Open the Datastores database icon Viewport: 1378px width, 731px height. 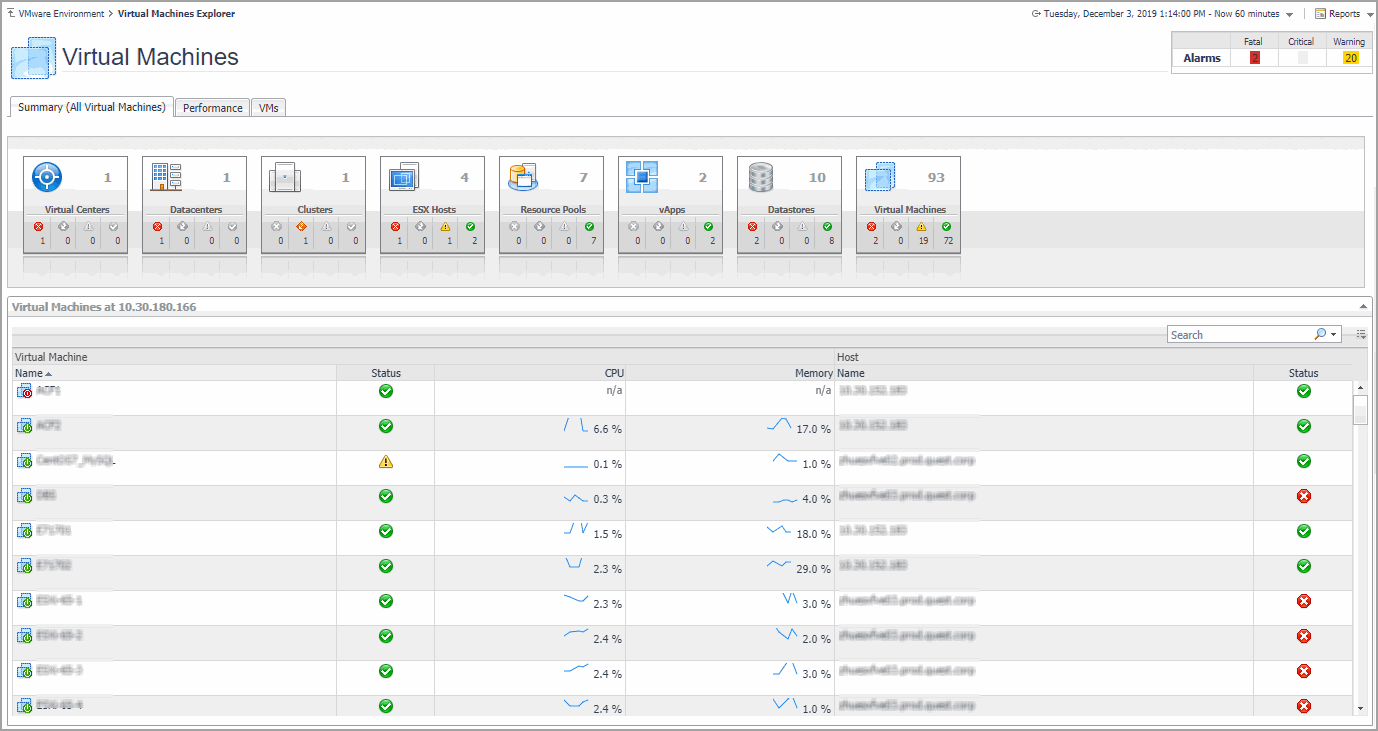click(x=761, y=177)
